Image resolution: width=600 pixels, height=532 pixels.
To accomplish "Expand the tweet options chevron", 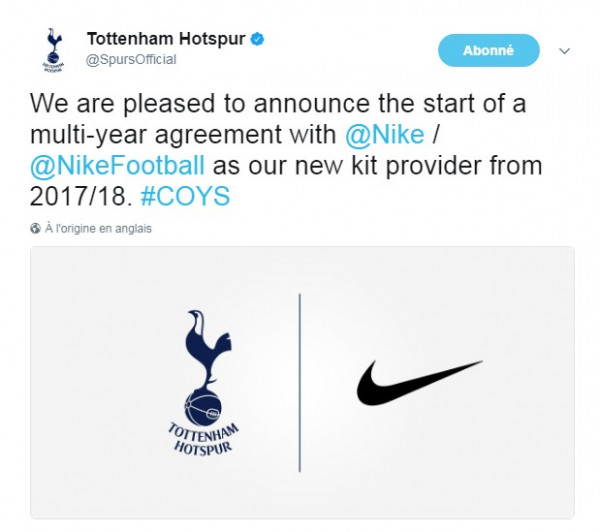I will (565, 50).
